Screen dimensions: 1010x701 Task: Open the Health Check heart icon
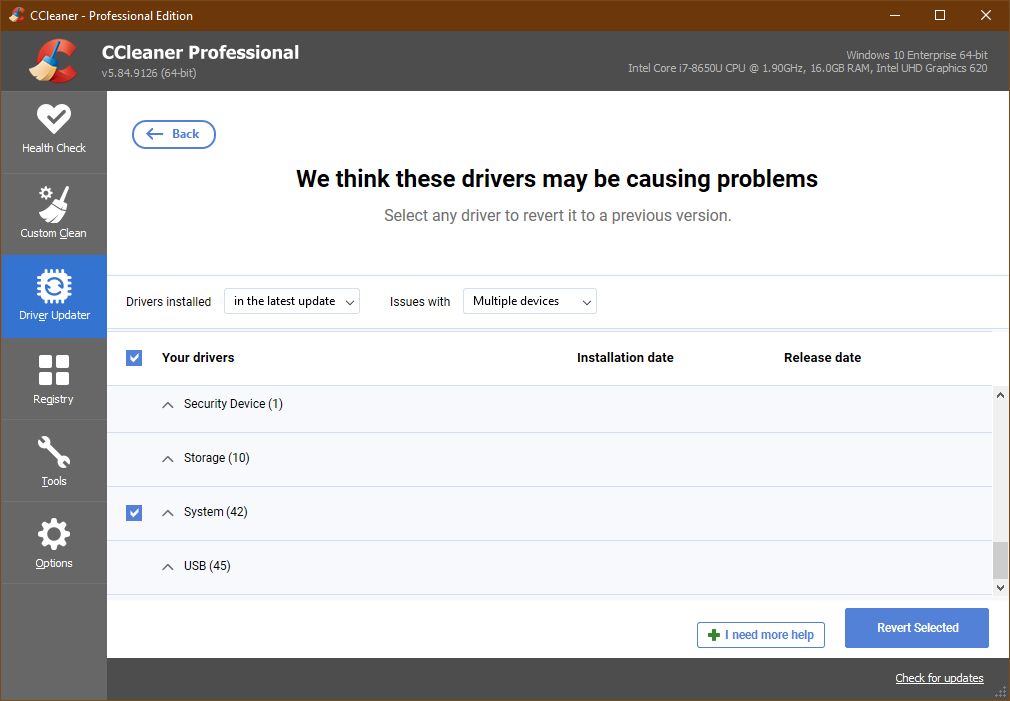point(53,119)
